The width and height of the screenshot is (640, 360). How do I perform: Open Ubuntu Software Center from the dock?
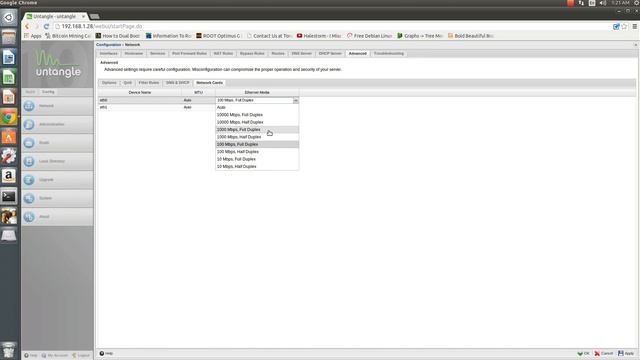(x=9, y=136)
